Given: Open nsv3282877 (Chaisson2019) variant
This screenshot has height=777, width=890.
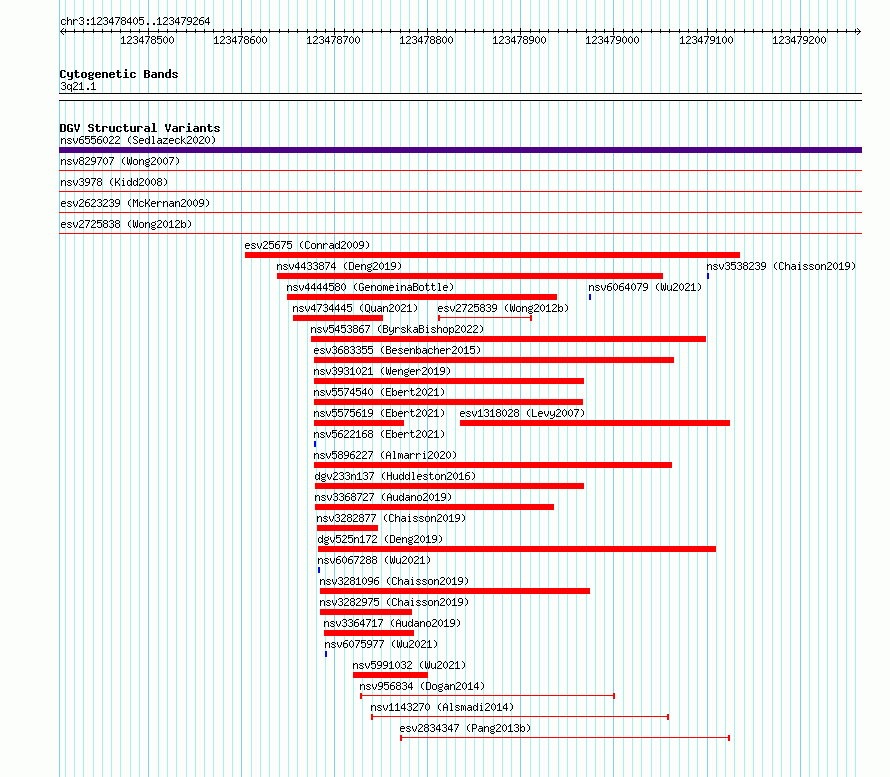Looking at the screenshot, I should (x=391, y=518).
